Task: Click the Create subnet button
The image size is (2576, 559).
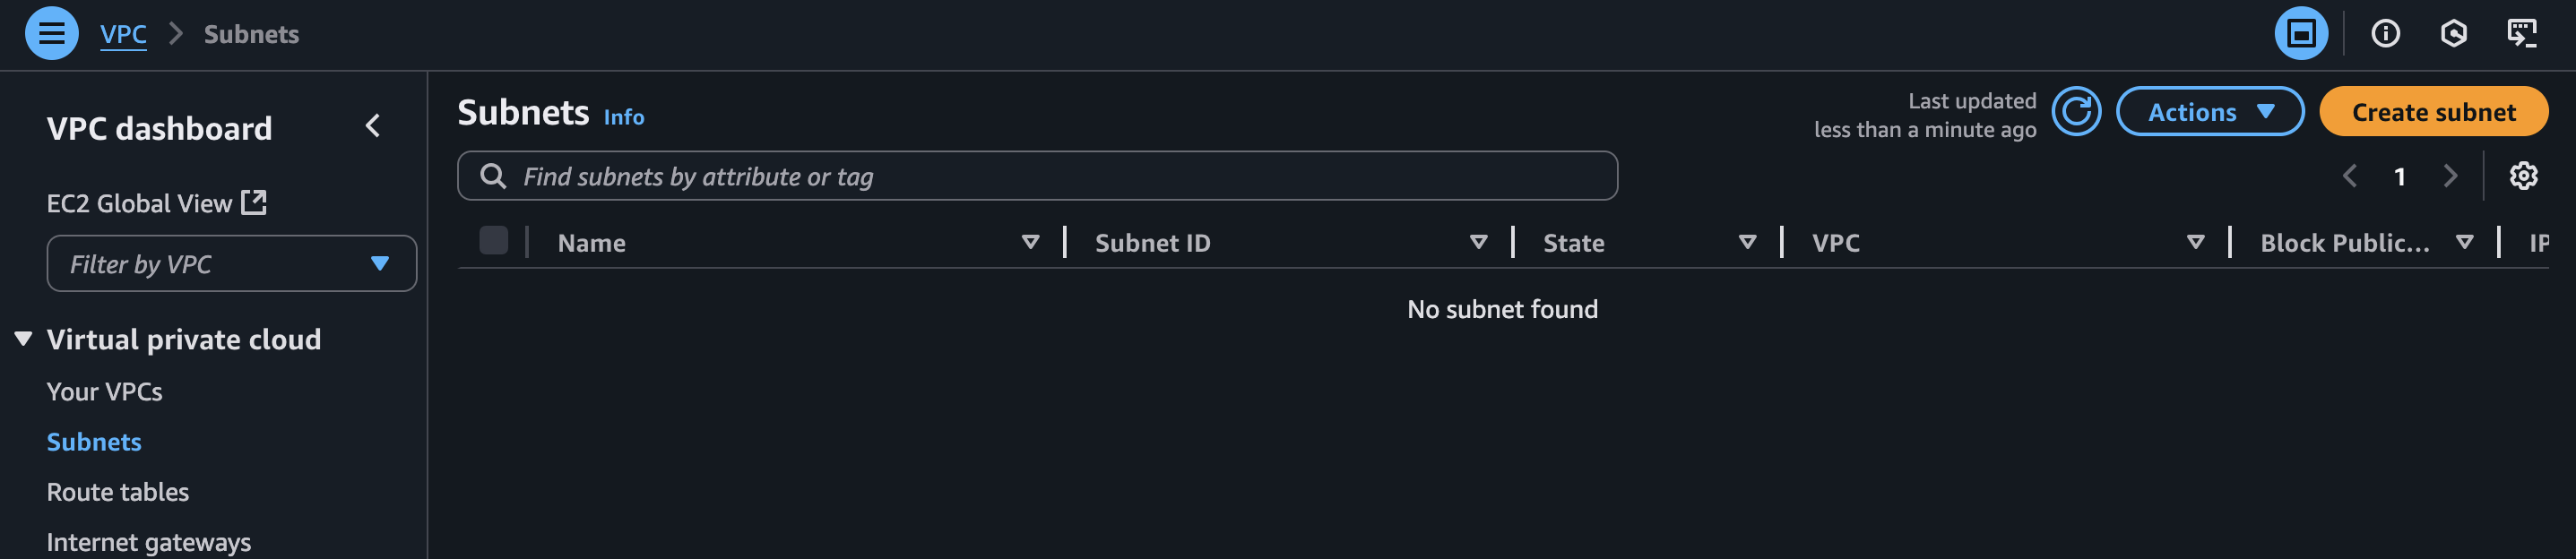Action: coord(2433,111)
